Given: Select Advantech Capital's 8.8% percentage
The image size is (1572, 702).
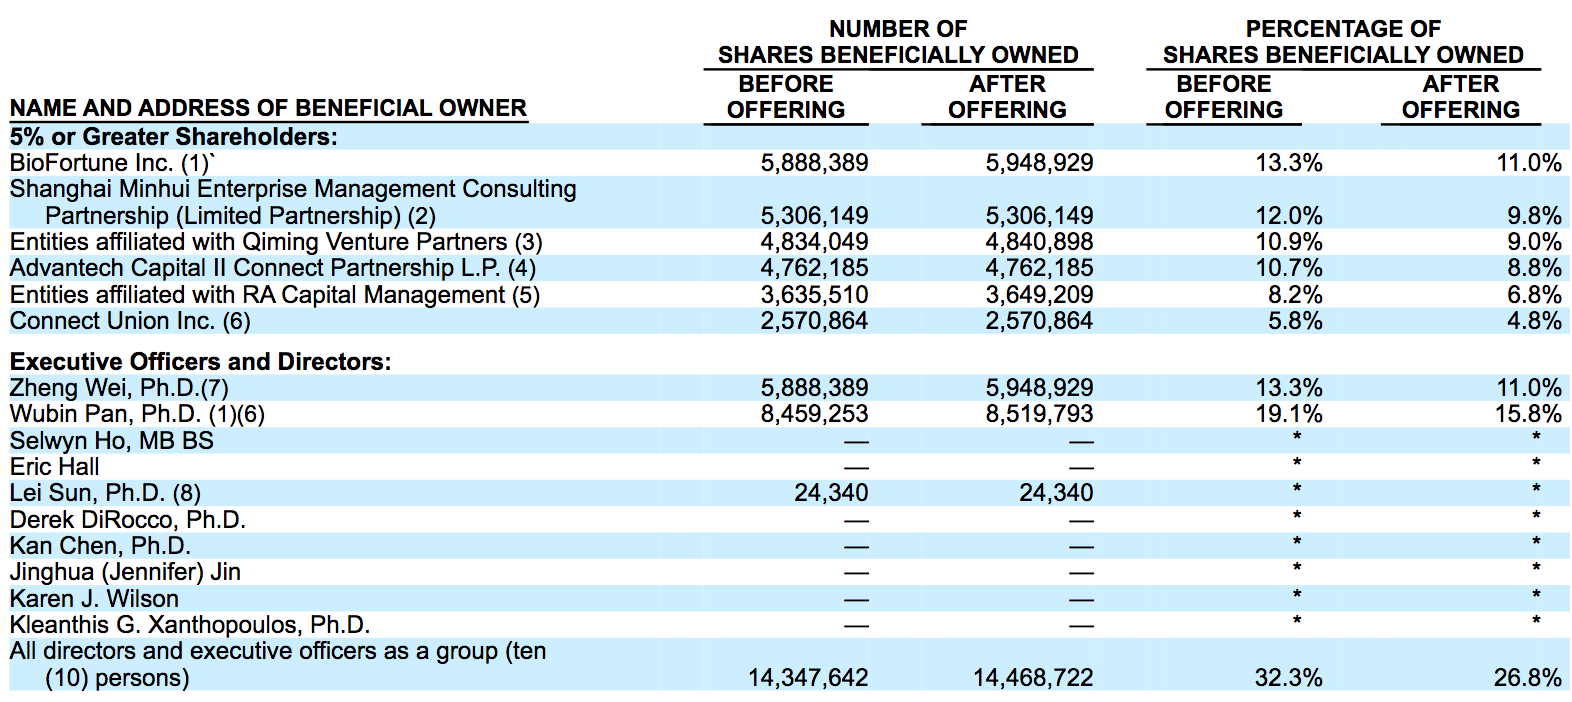Looking at the screenshot, I should pyautogui.click(x=1535, y=268).
